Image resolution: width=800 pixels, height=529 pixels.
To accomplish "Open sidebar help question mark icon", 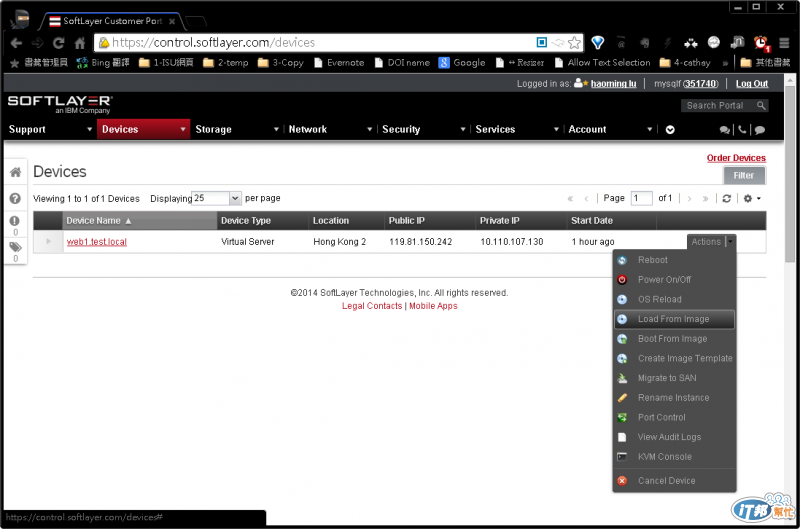I will click(x=15, y=198).
